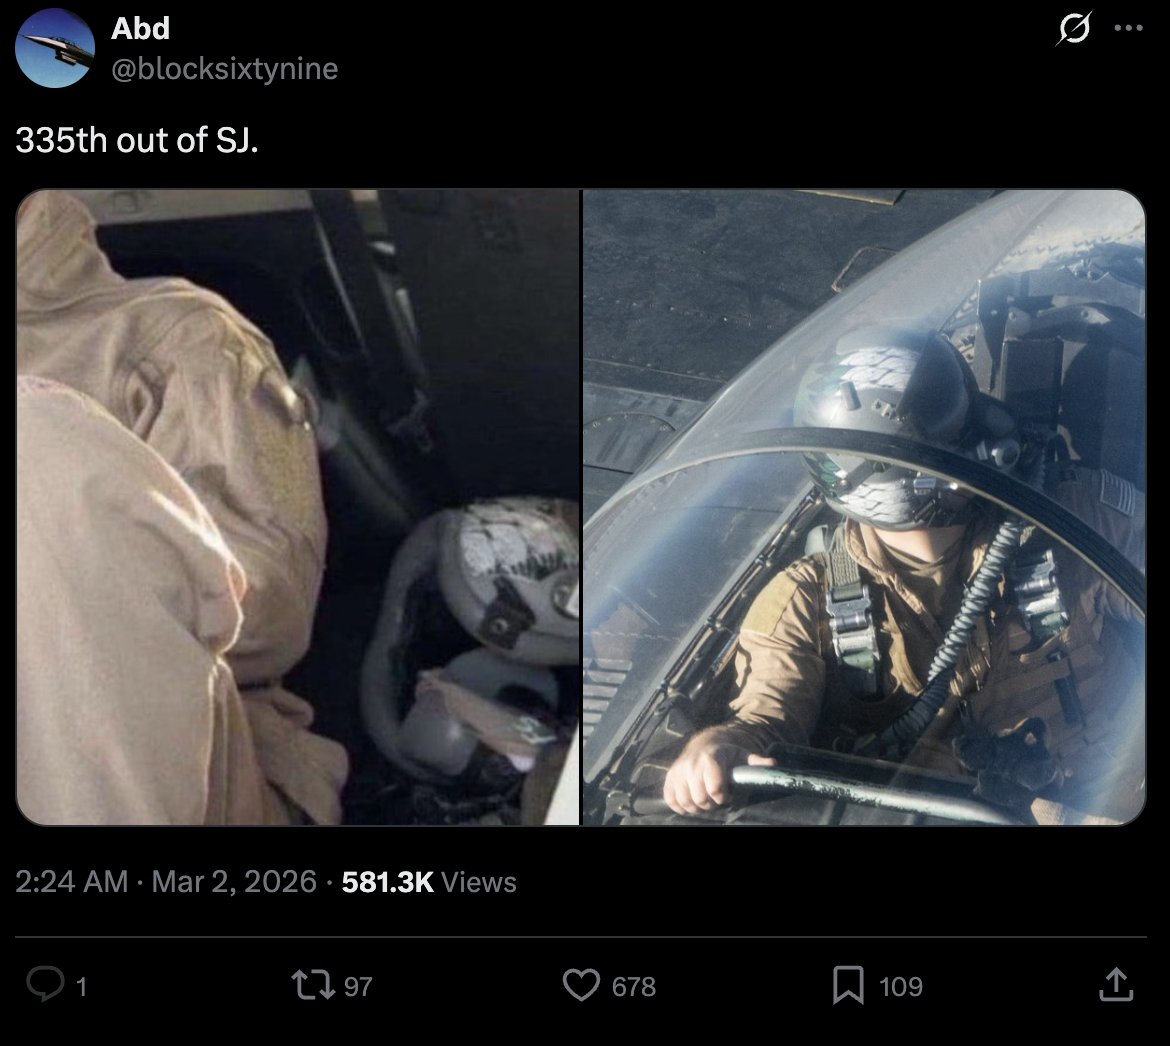The height and width of the screenshot is (1046, 1170).
Task: Click the repost count 97
Action: tap(357, 986)
